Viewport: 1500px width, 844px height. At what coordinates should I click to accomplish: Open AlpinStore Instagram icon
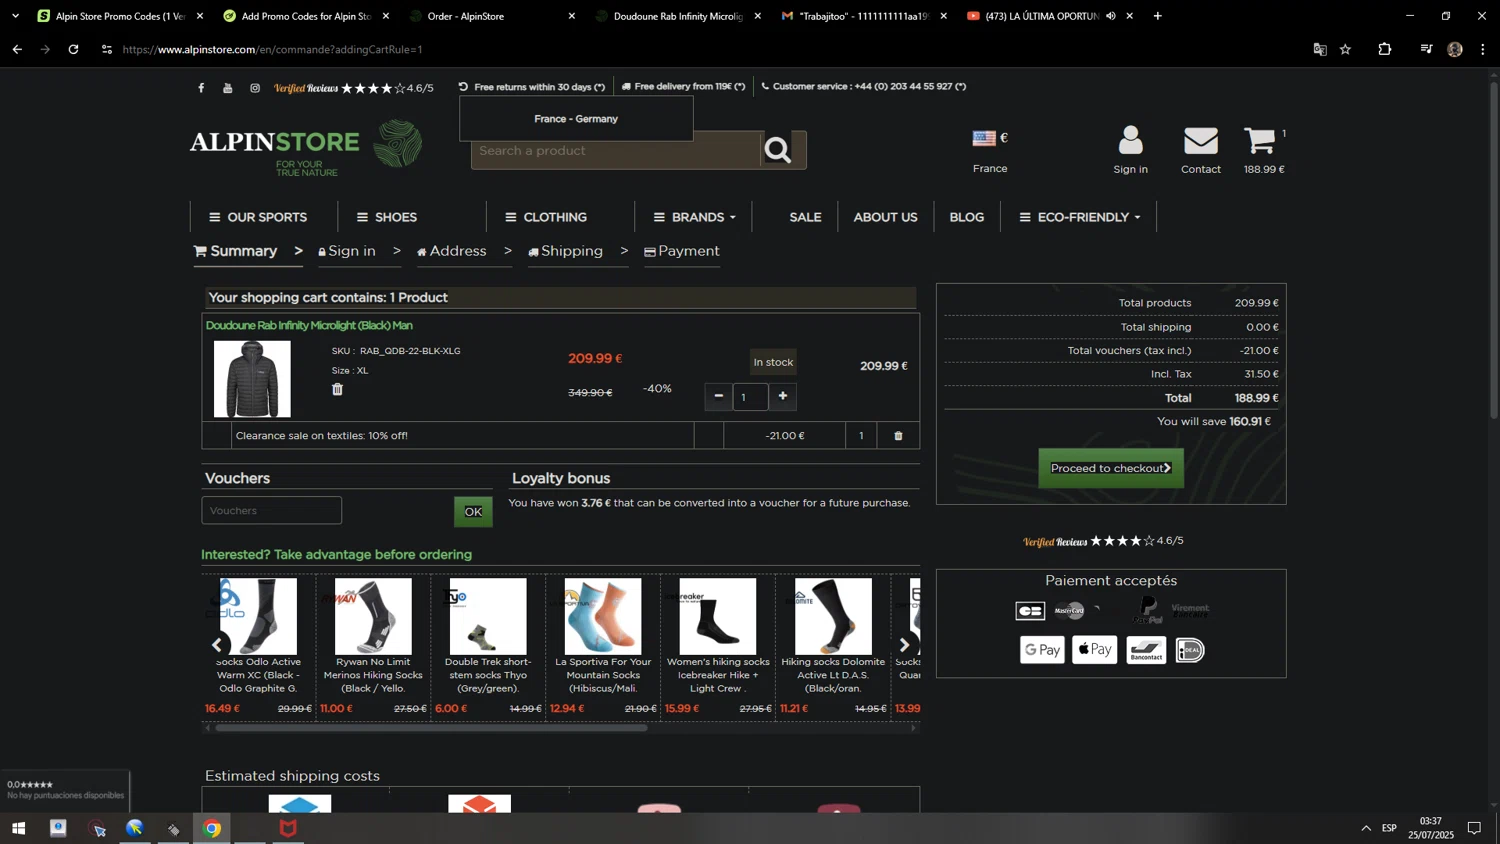coord(255,88)
